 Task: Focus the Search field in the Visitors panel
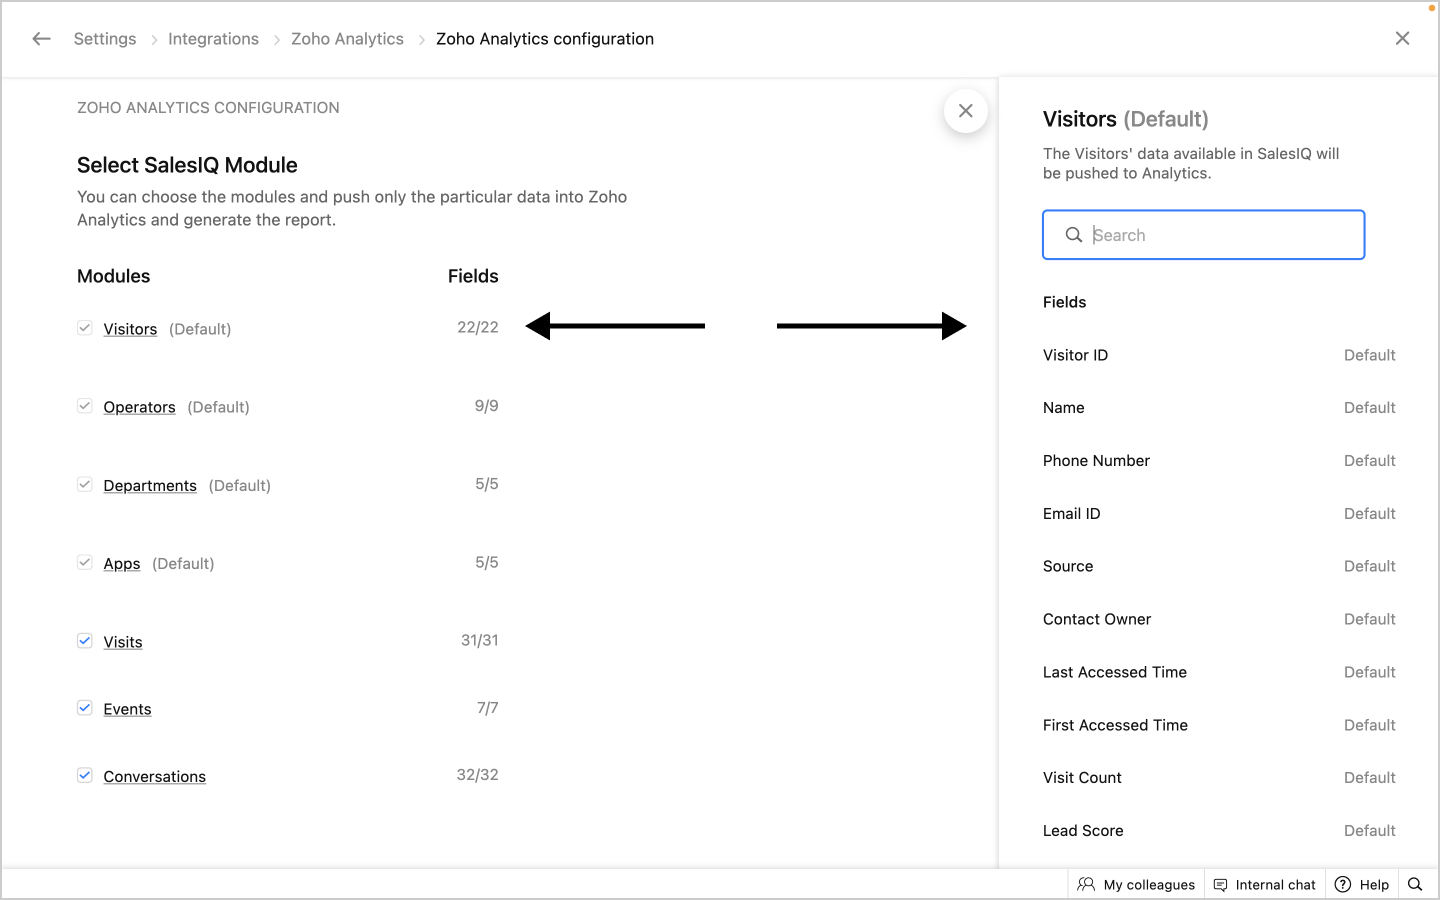pyautogui.click(x=1203, y=235)
